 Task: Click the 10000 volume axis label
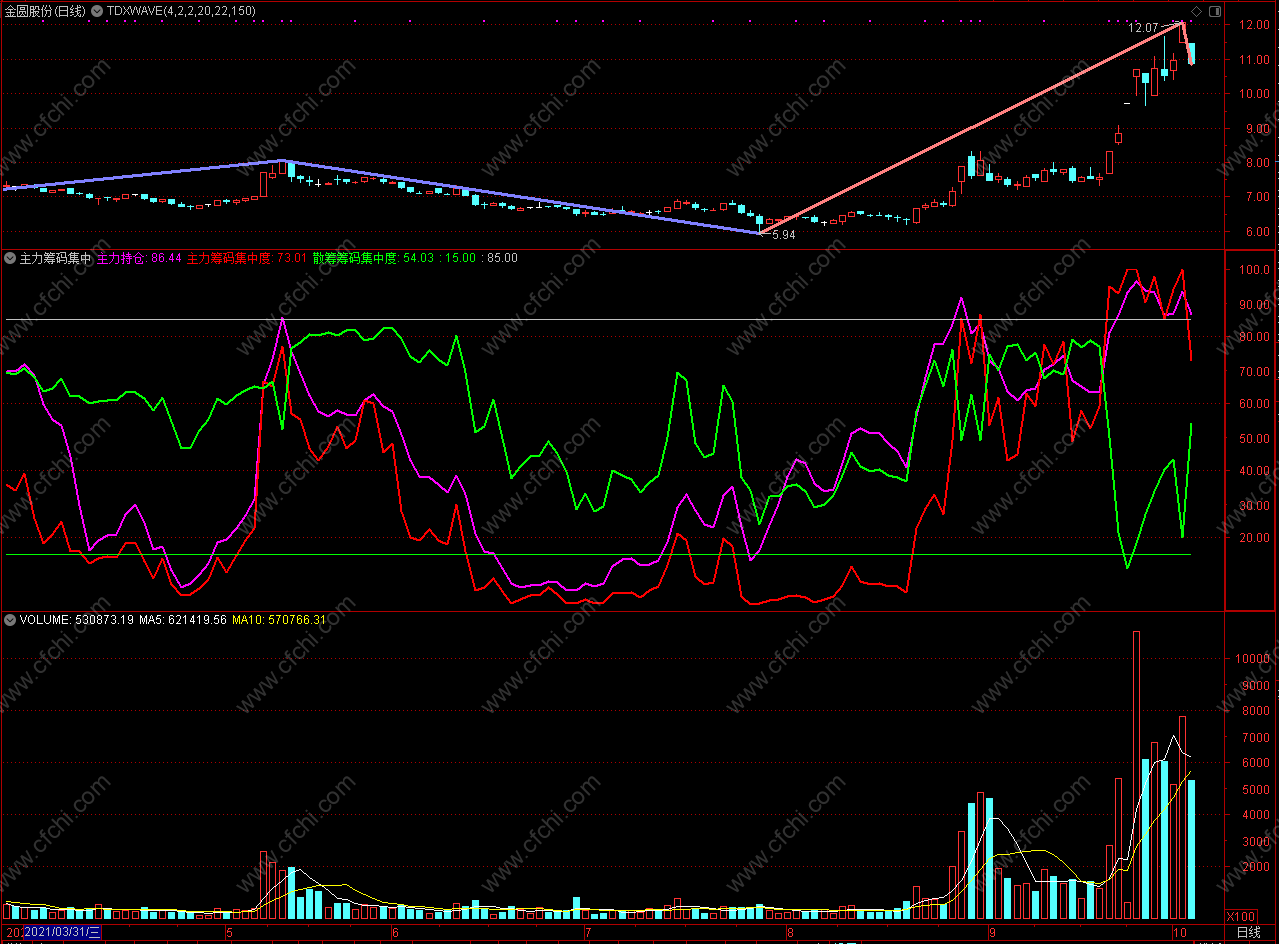[1254, 659]
